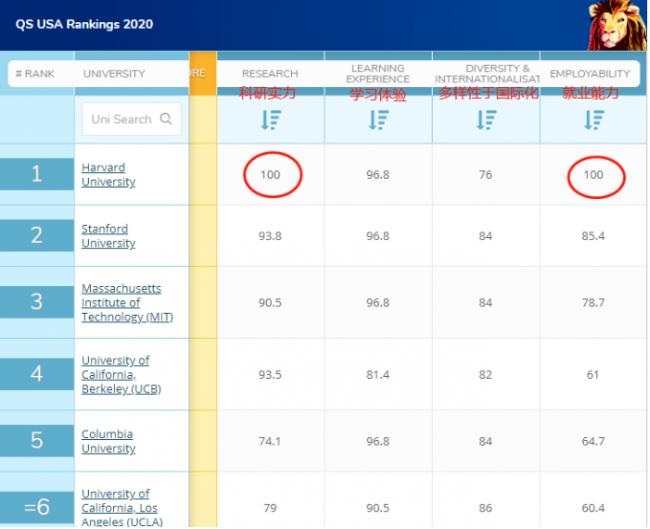Click the LEARNING EXPERIENCE column header
Image resolution: width=650 pixels, height=529 pixels.
[378, 73]
